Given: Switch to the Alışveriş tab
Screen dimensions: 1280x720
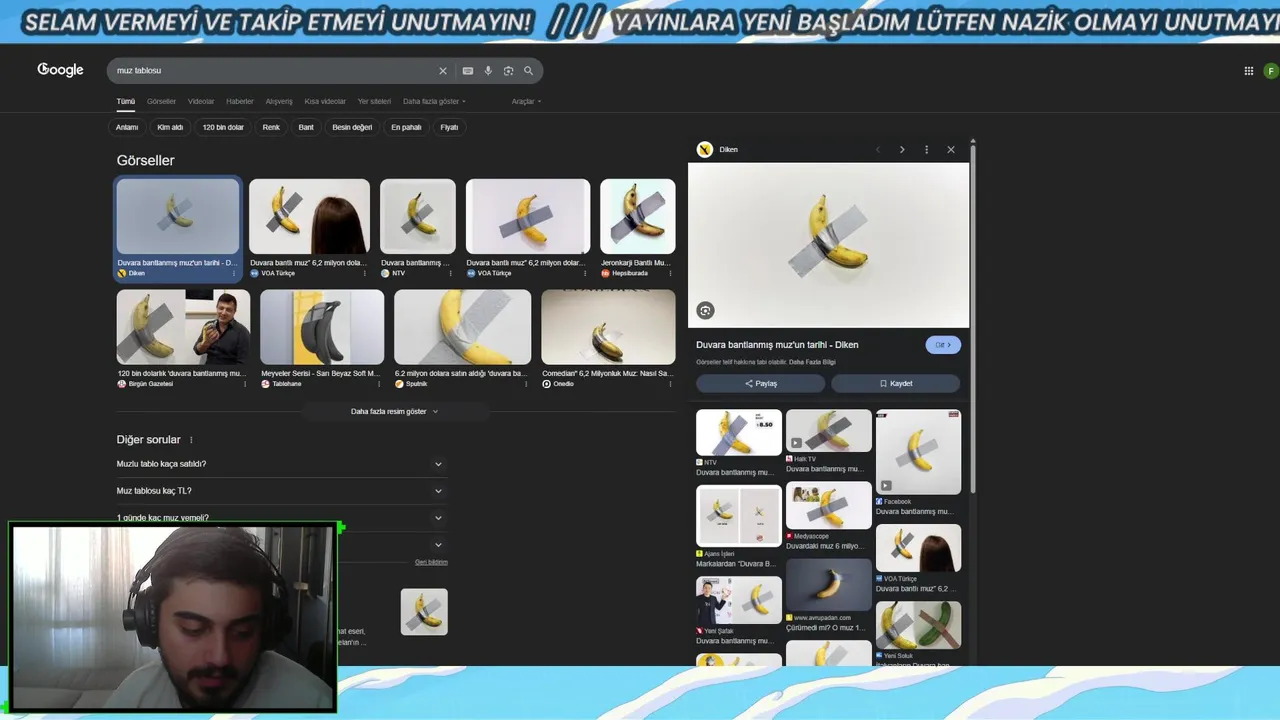Looking at the screenshot, I should tap(279, 101).
